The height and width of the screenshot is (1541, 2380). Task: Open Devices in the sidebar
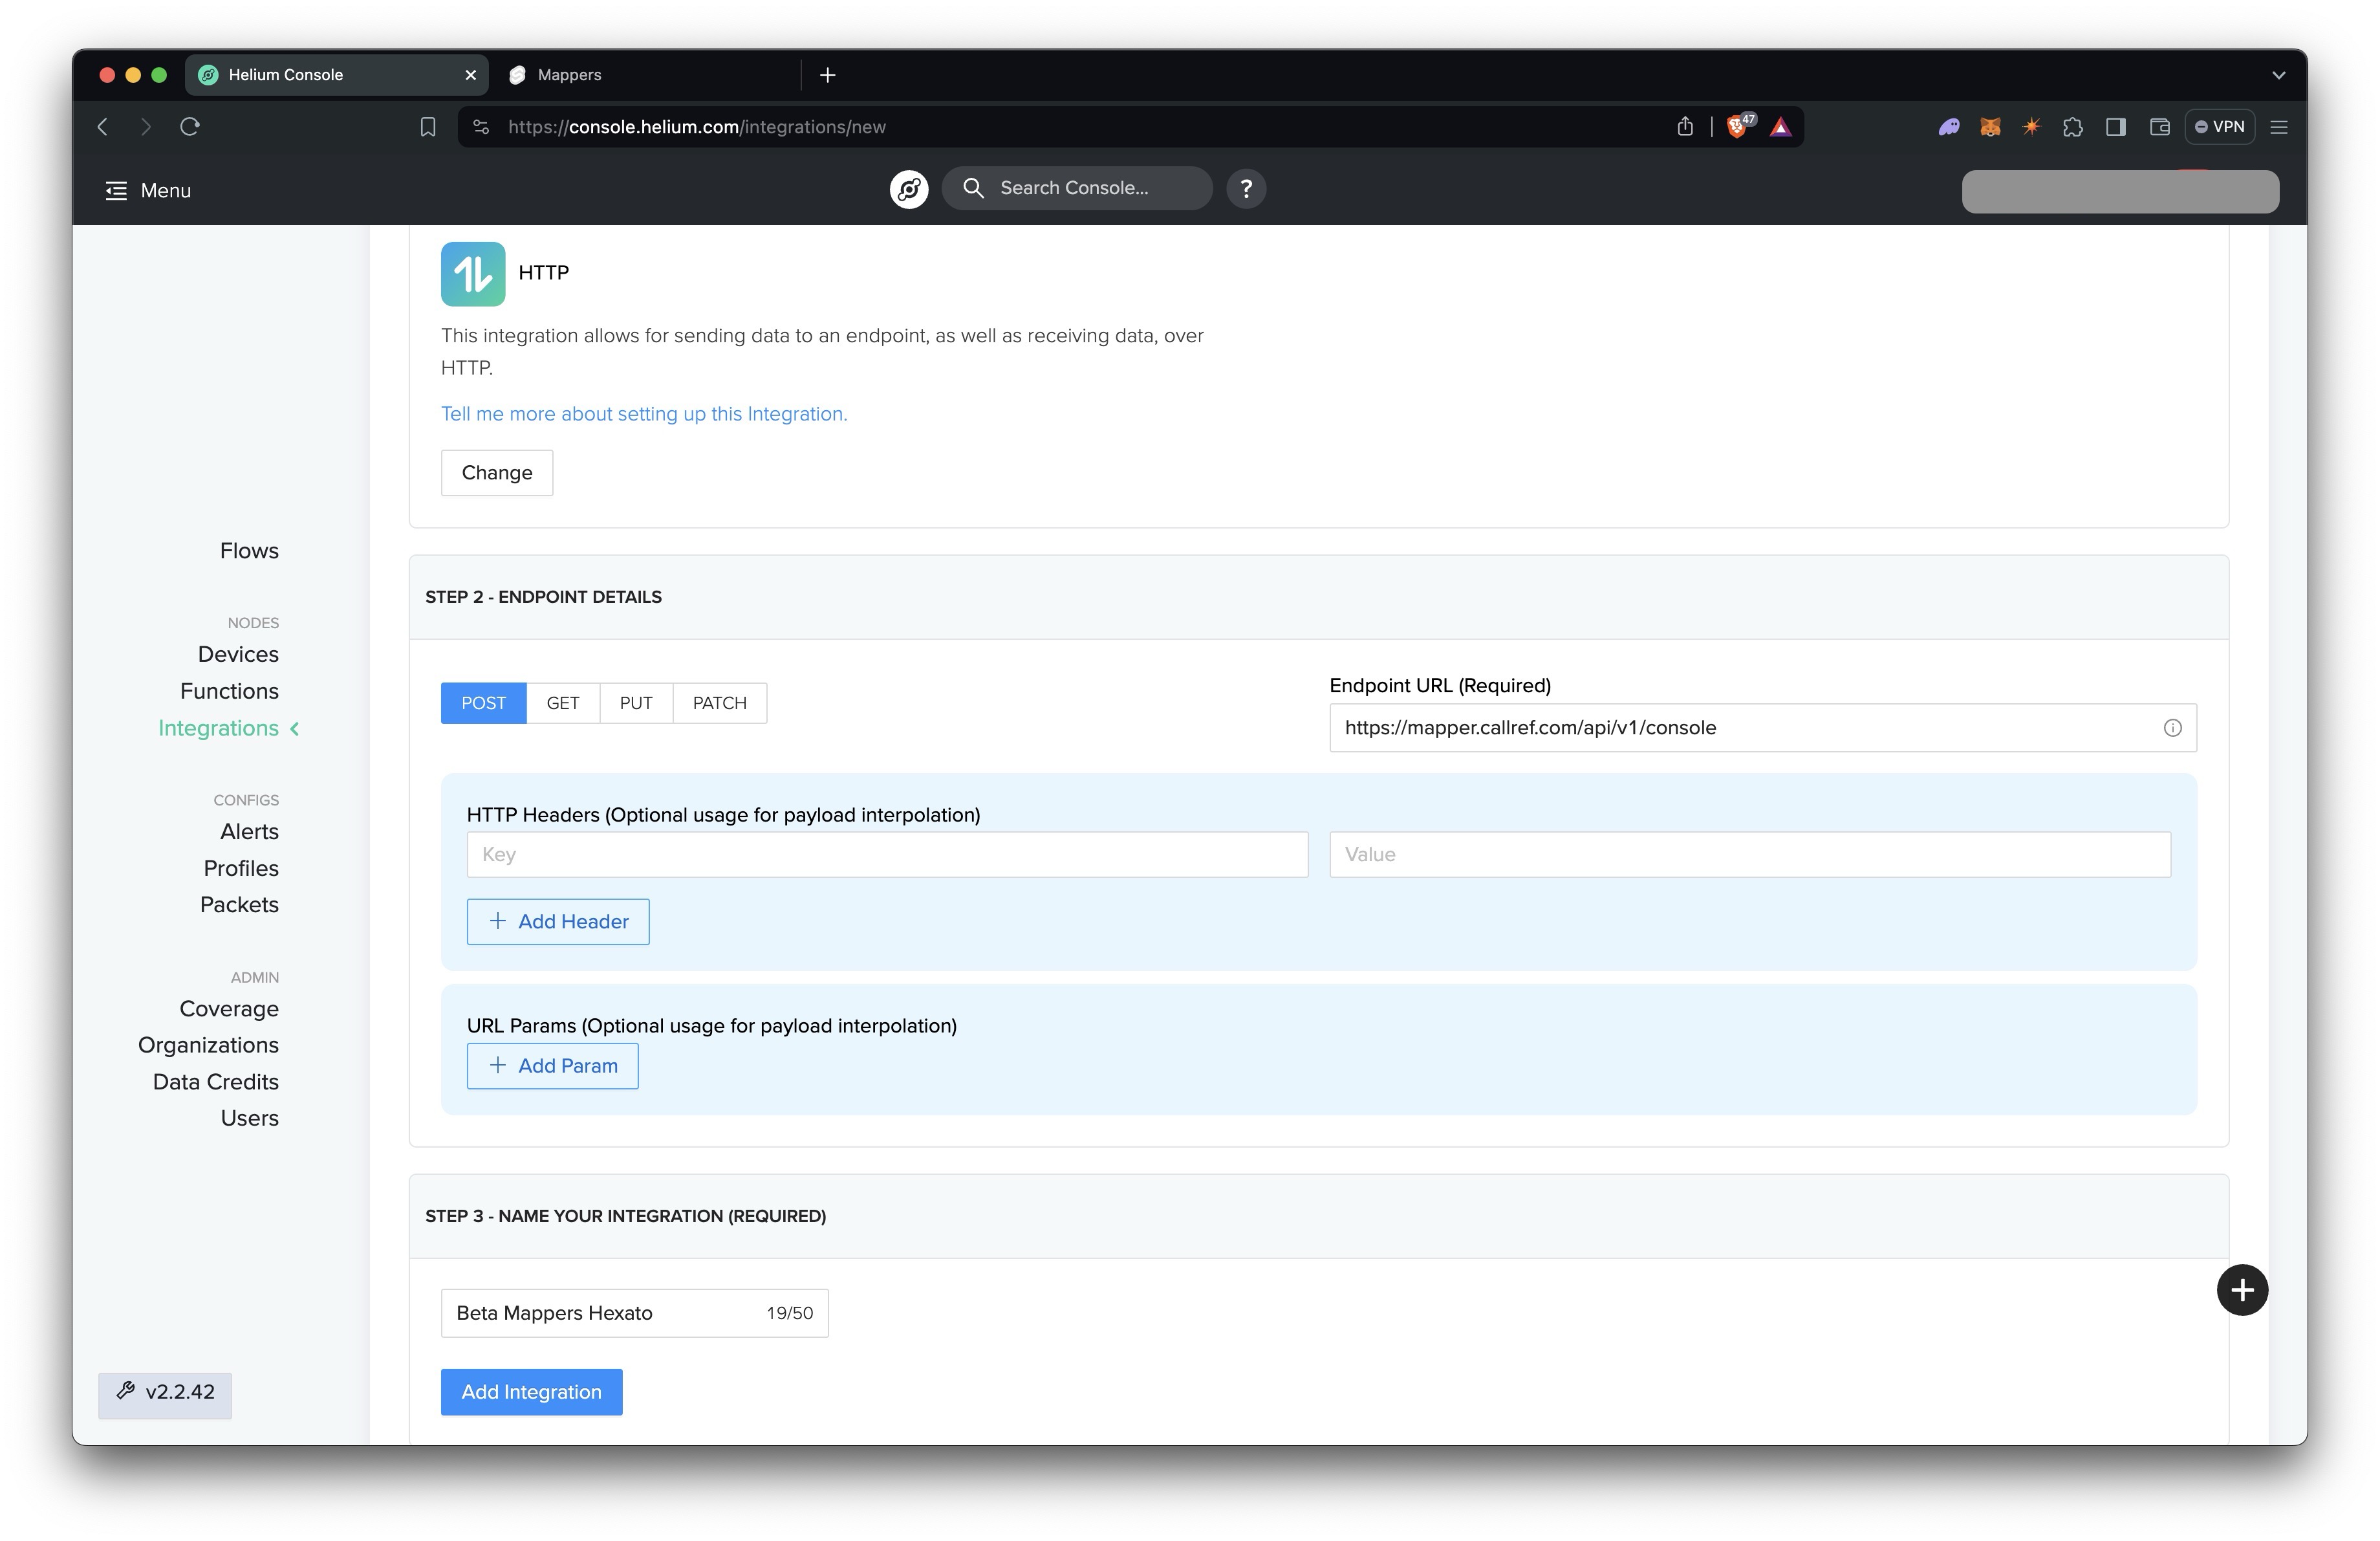click(238, 654)
